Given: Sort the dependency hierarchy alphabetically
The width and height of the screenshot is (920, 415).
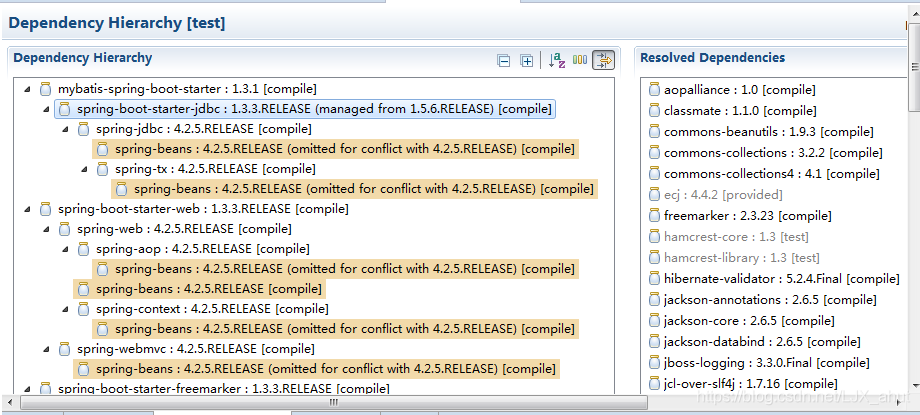Looking at the screenshot, I should coord(557,60).
